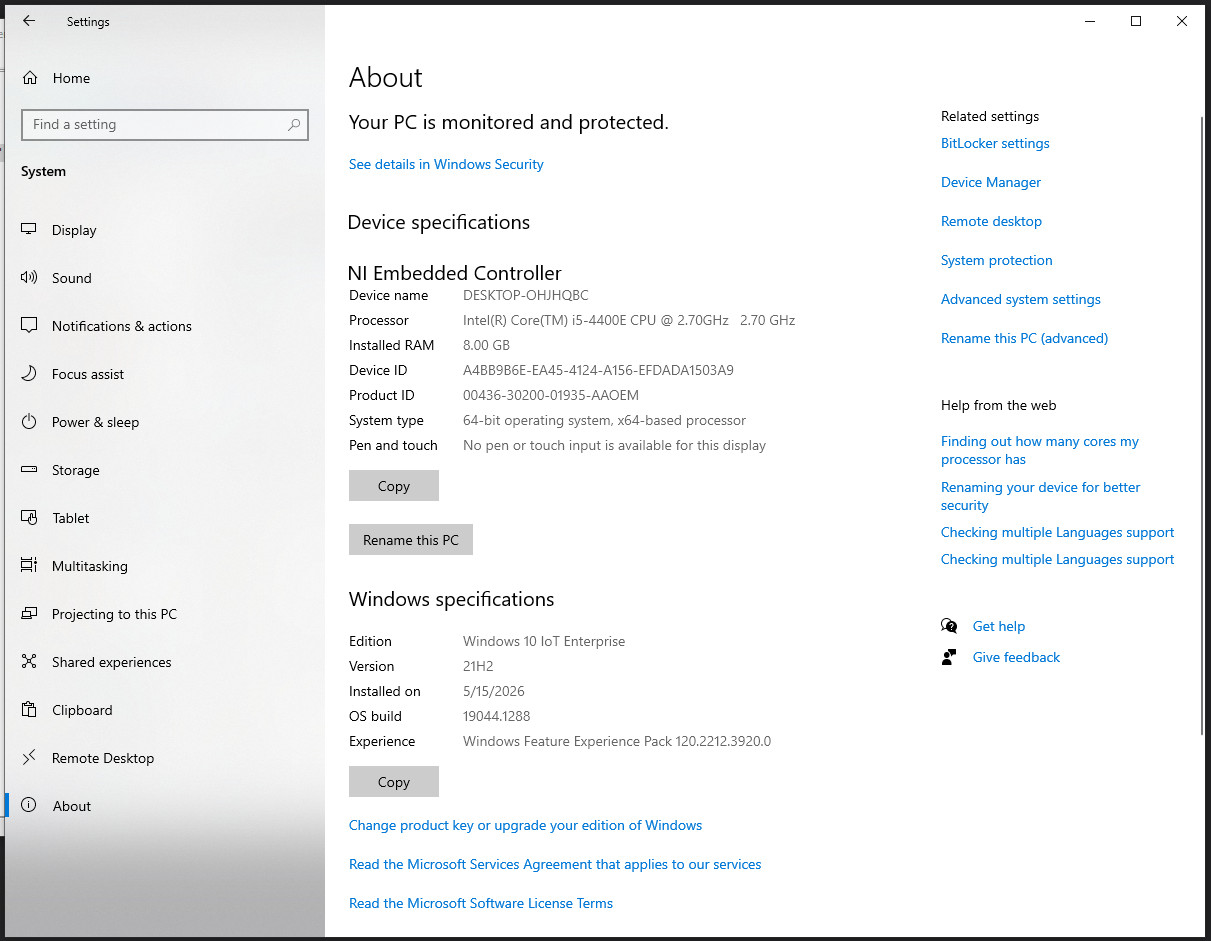Select Shared experiences icon
1211x941 pixels.
(29, 662)
